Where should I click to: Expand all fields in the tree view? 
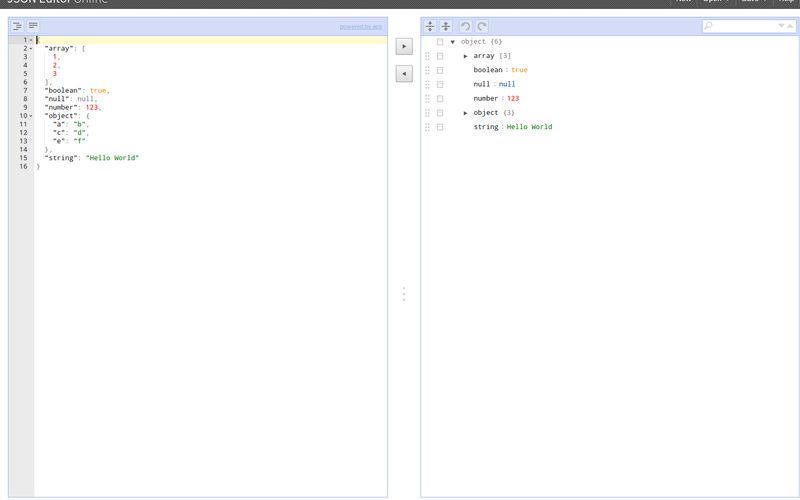click(x=430, y=26)
